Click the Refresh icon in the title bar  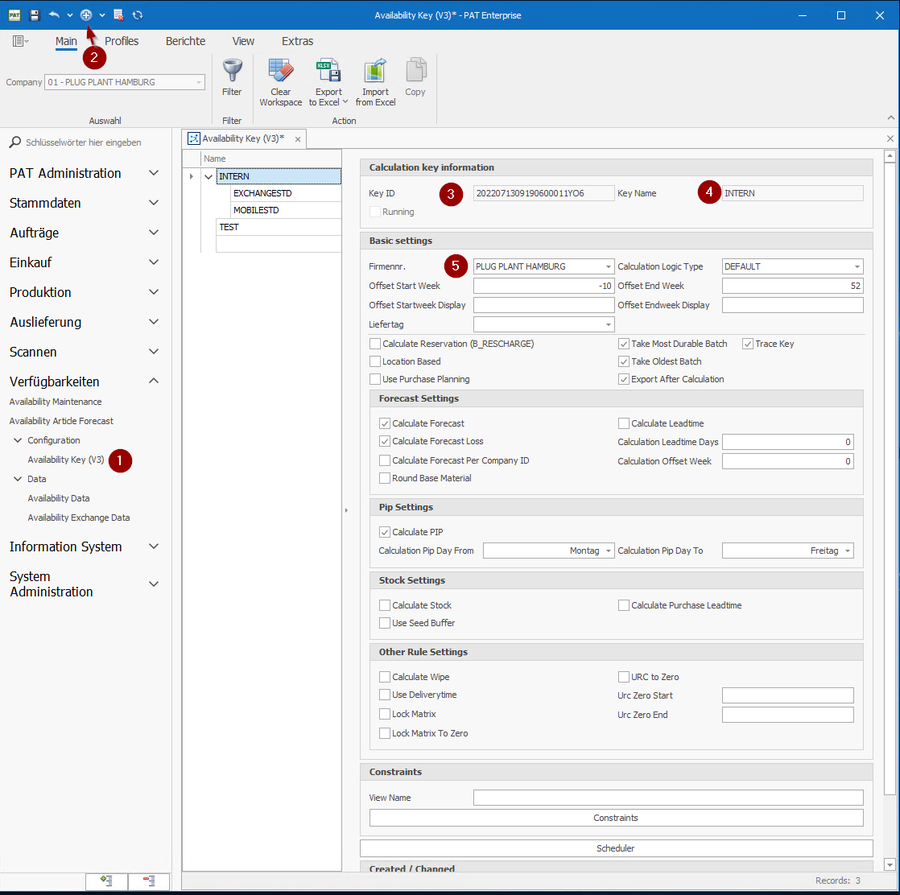point(137,14)
